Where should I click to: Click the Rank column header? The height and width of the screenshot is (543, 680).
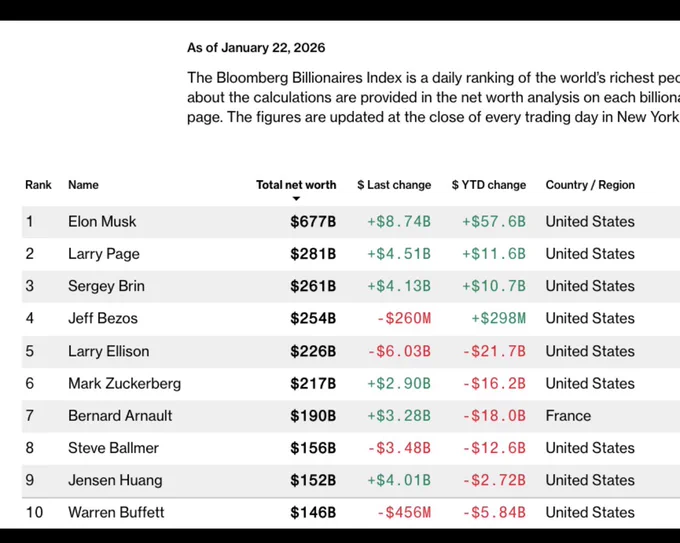click(x=38, y=185)
